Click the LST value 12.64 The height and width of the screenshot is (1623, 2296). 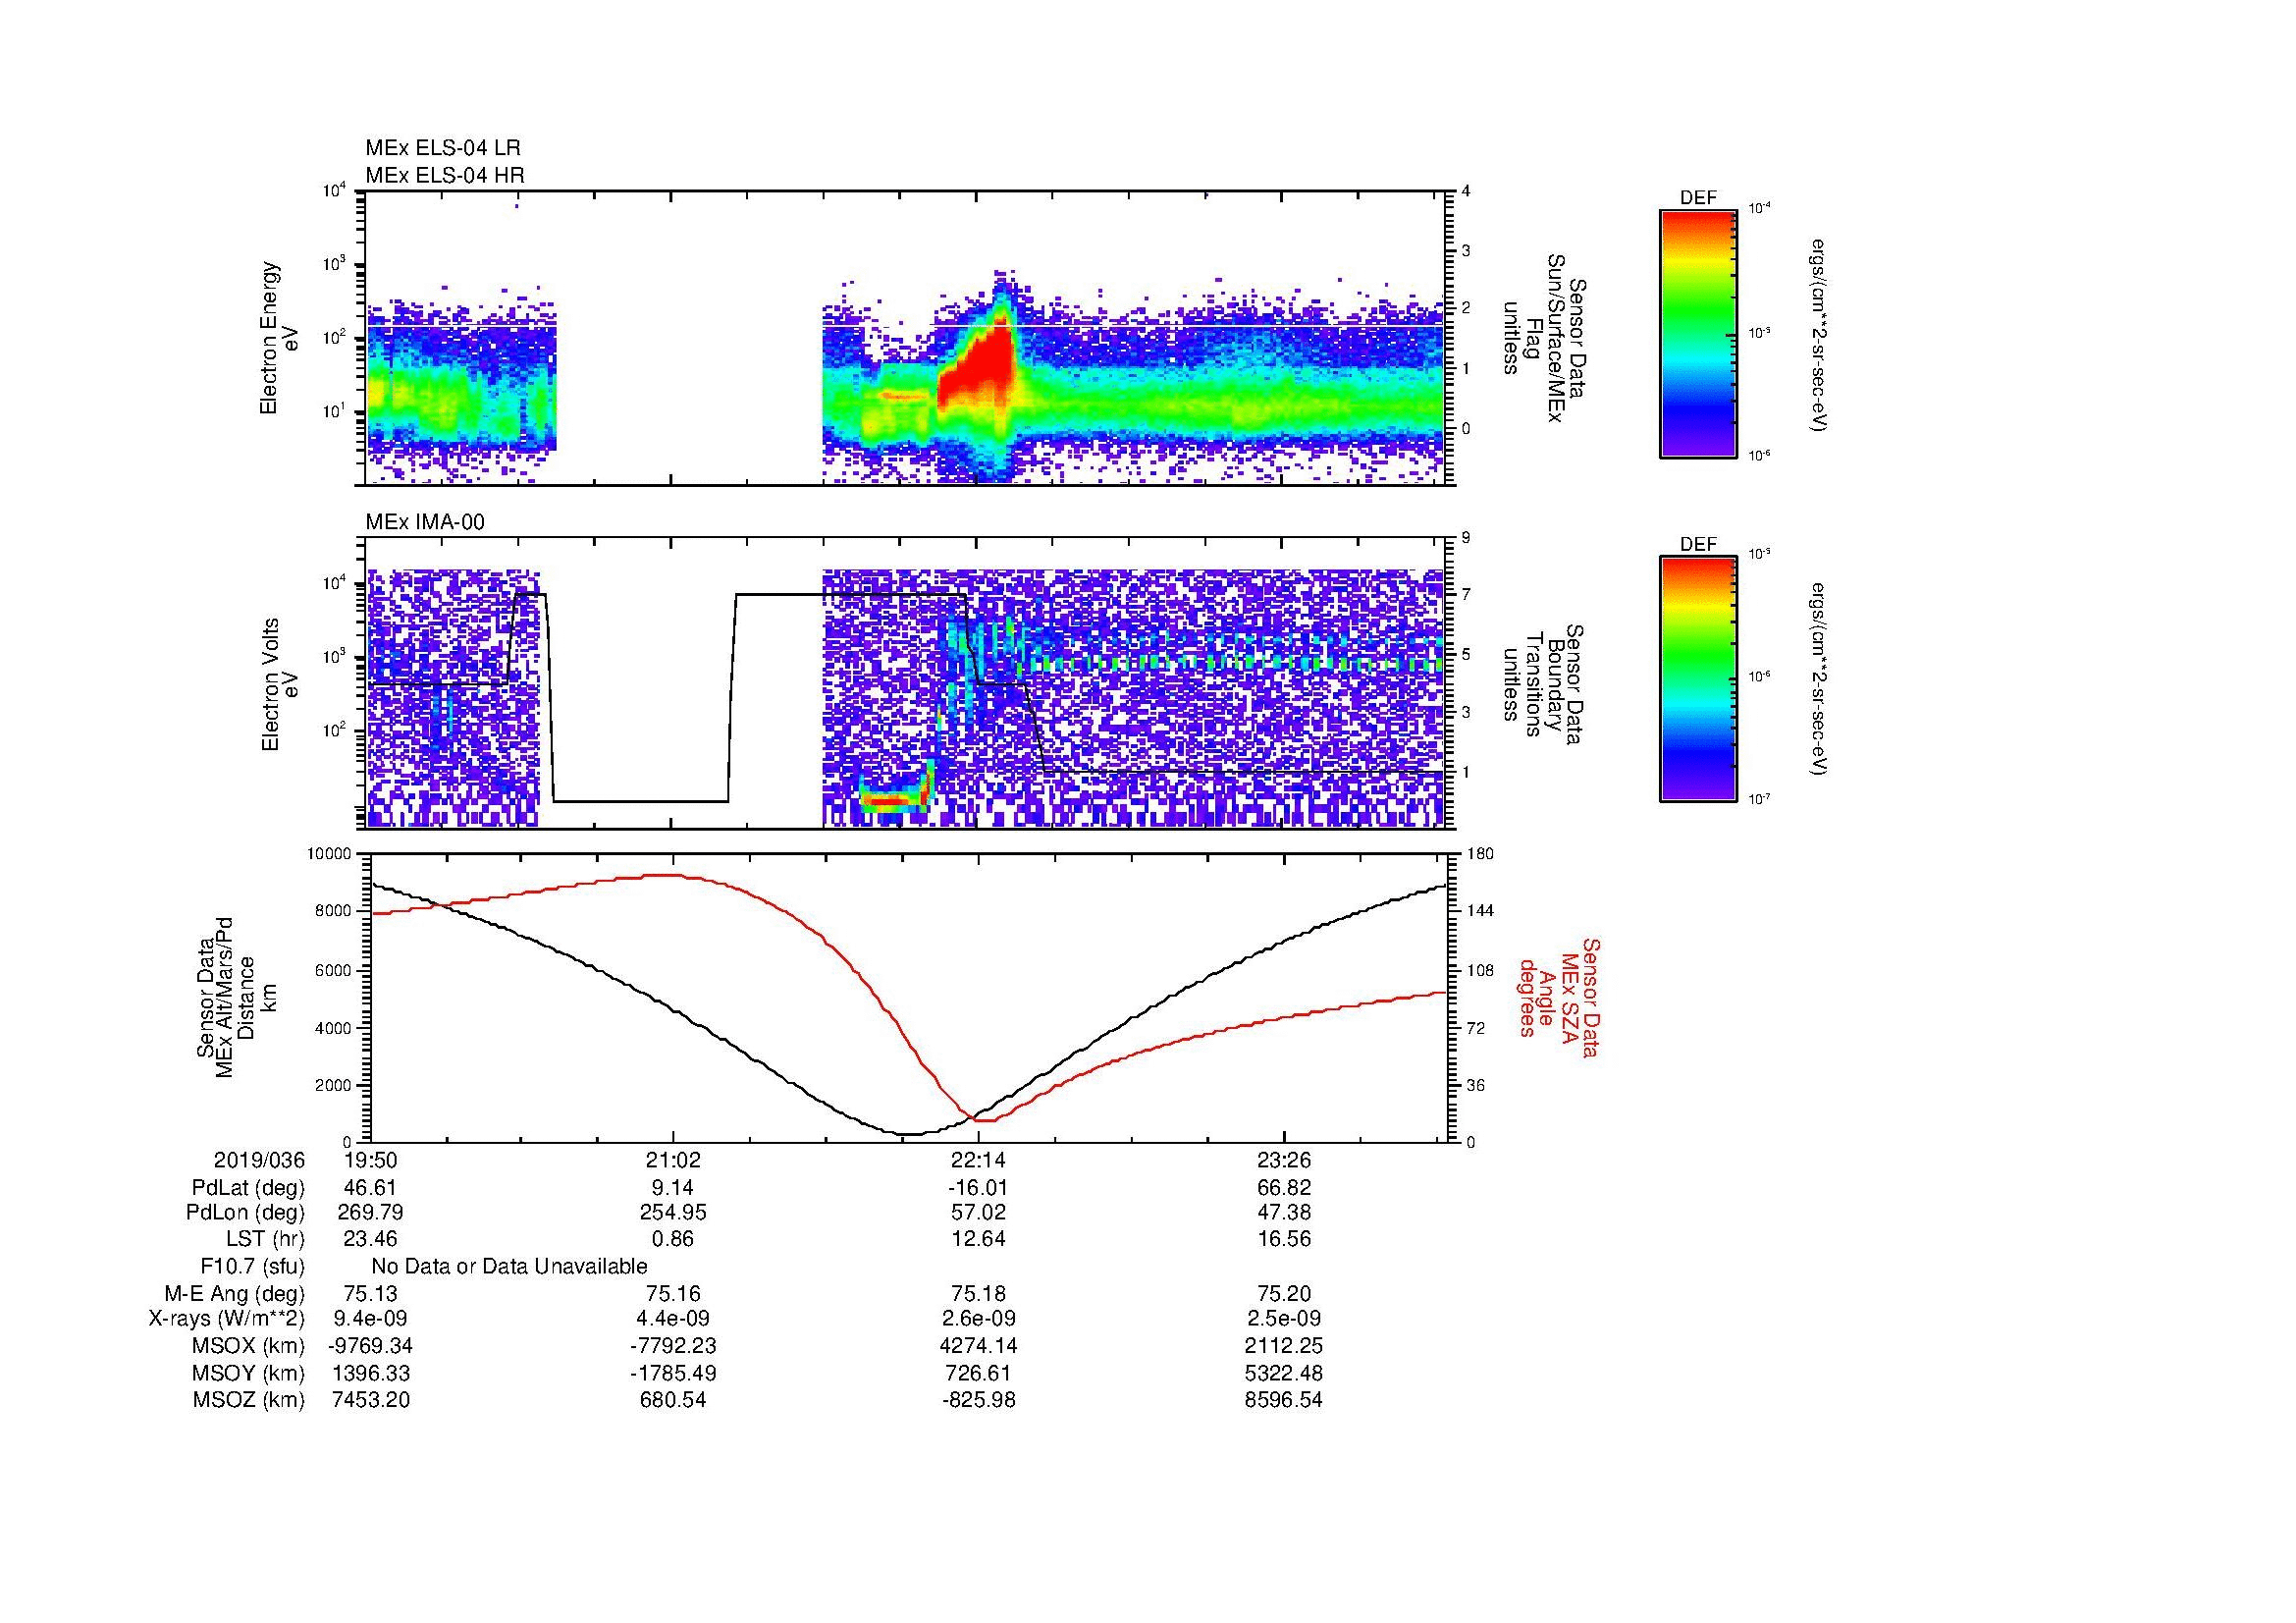[x=978, y=1239]
